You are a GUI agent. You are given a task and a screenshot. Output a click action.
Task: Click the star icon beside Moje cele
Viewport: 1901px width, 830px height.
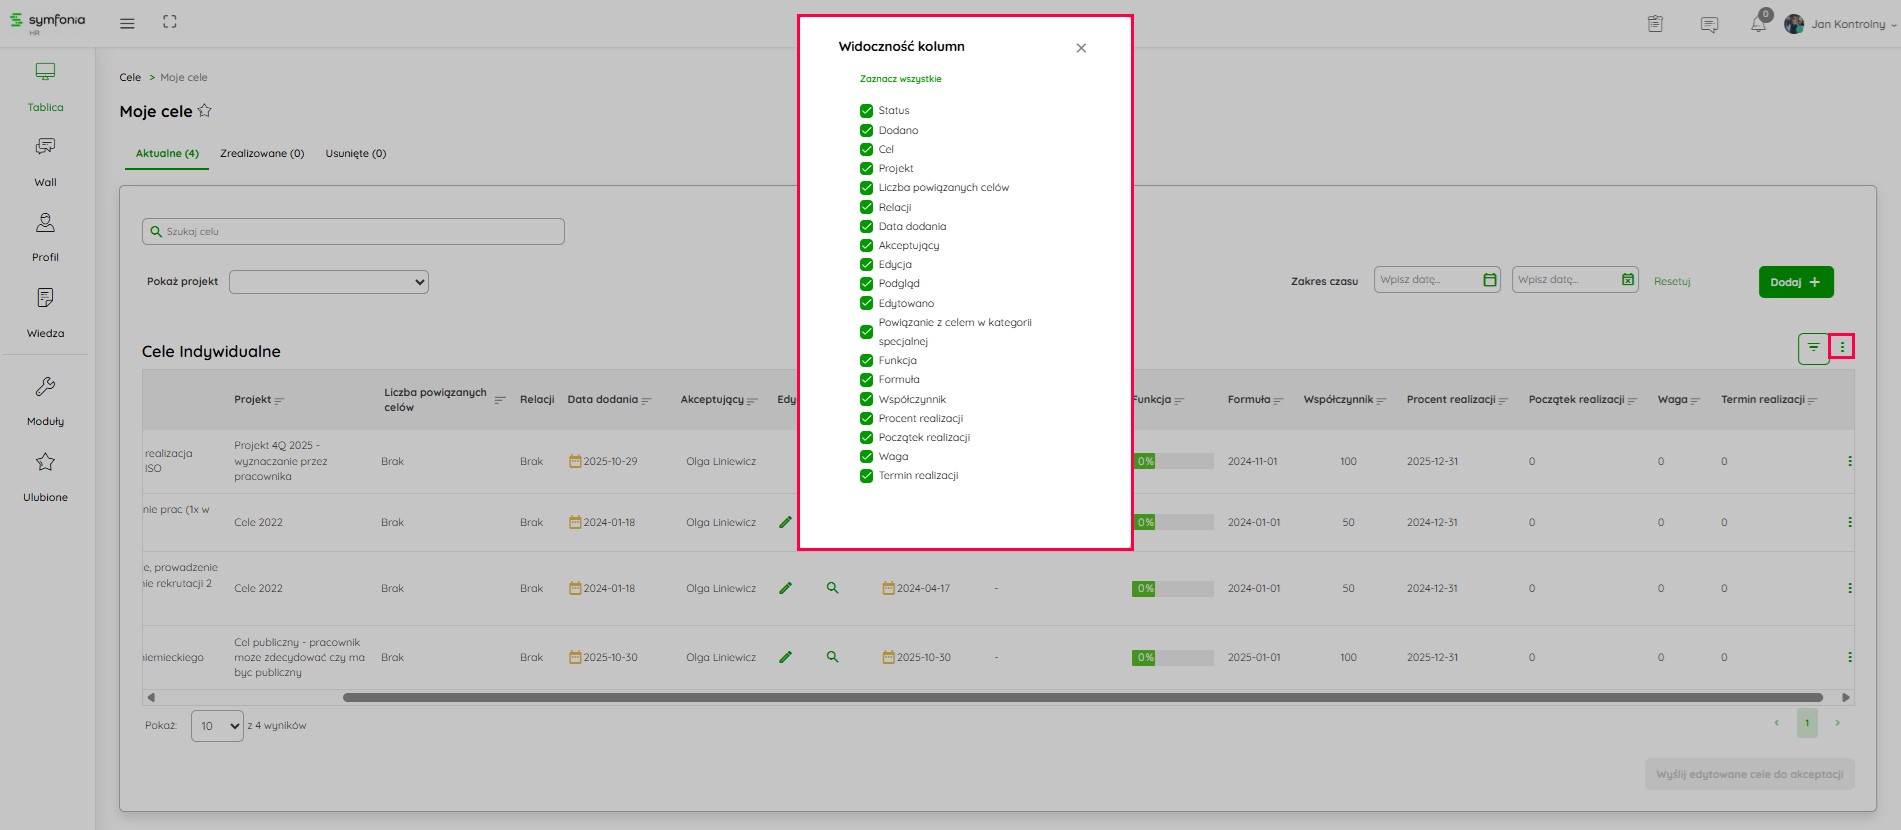click(205, 111)
